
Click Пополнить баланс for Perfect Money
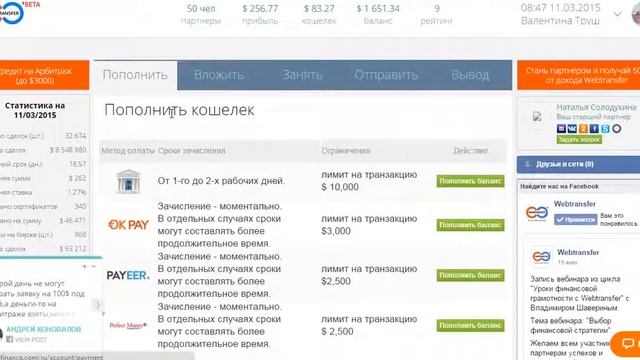pyautogui.click(x=470, y=325)
